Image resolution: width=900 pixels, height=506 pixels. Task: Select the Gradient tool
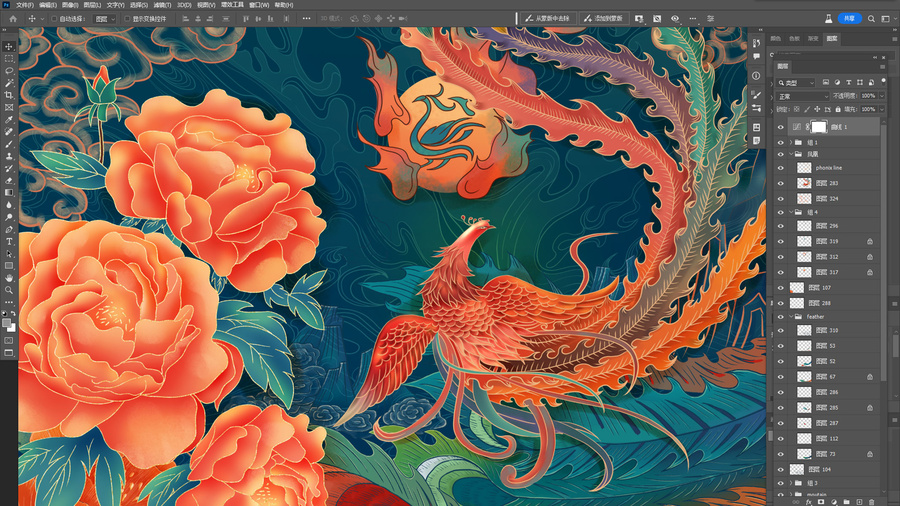coord(9,193)
